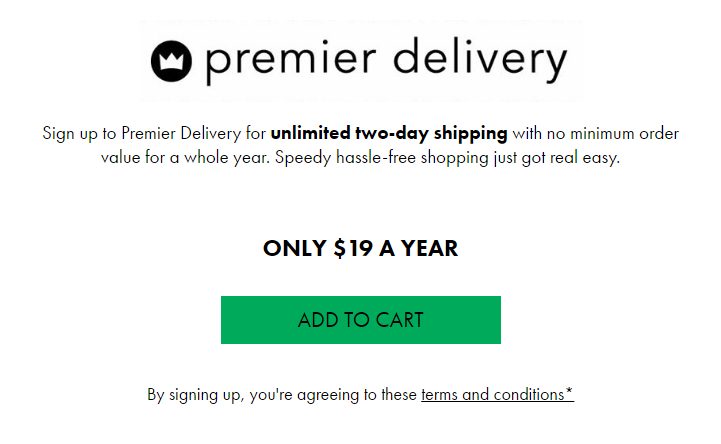
Task: Open the terms and conditions link
Action: click(x=497, y=395)
